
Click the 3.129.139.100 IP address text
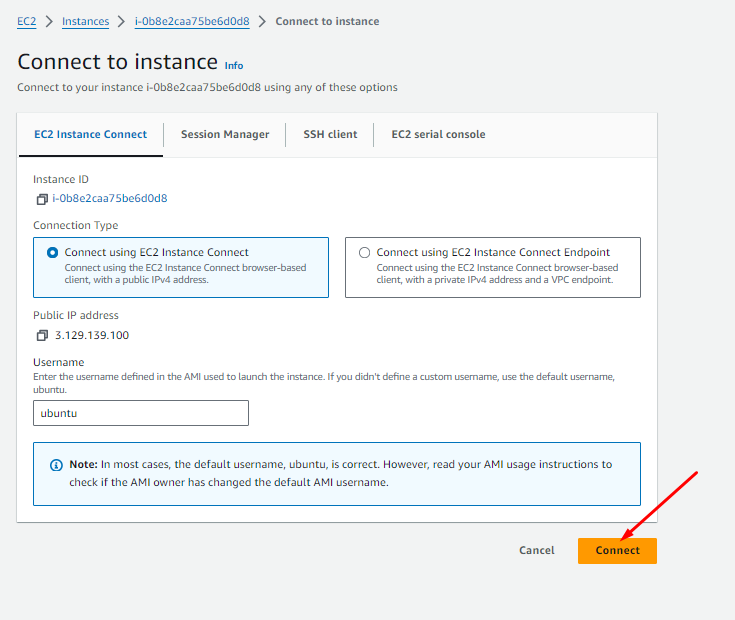92,336
